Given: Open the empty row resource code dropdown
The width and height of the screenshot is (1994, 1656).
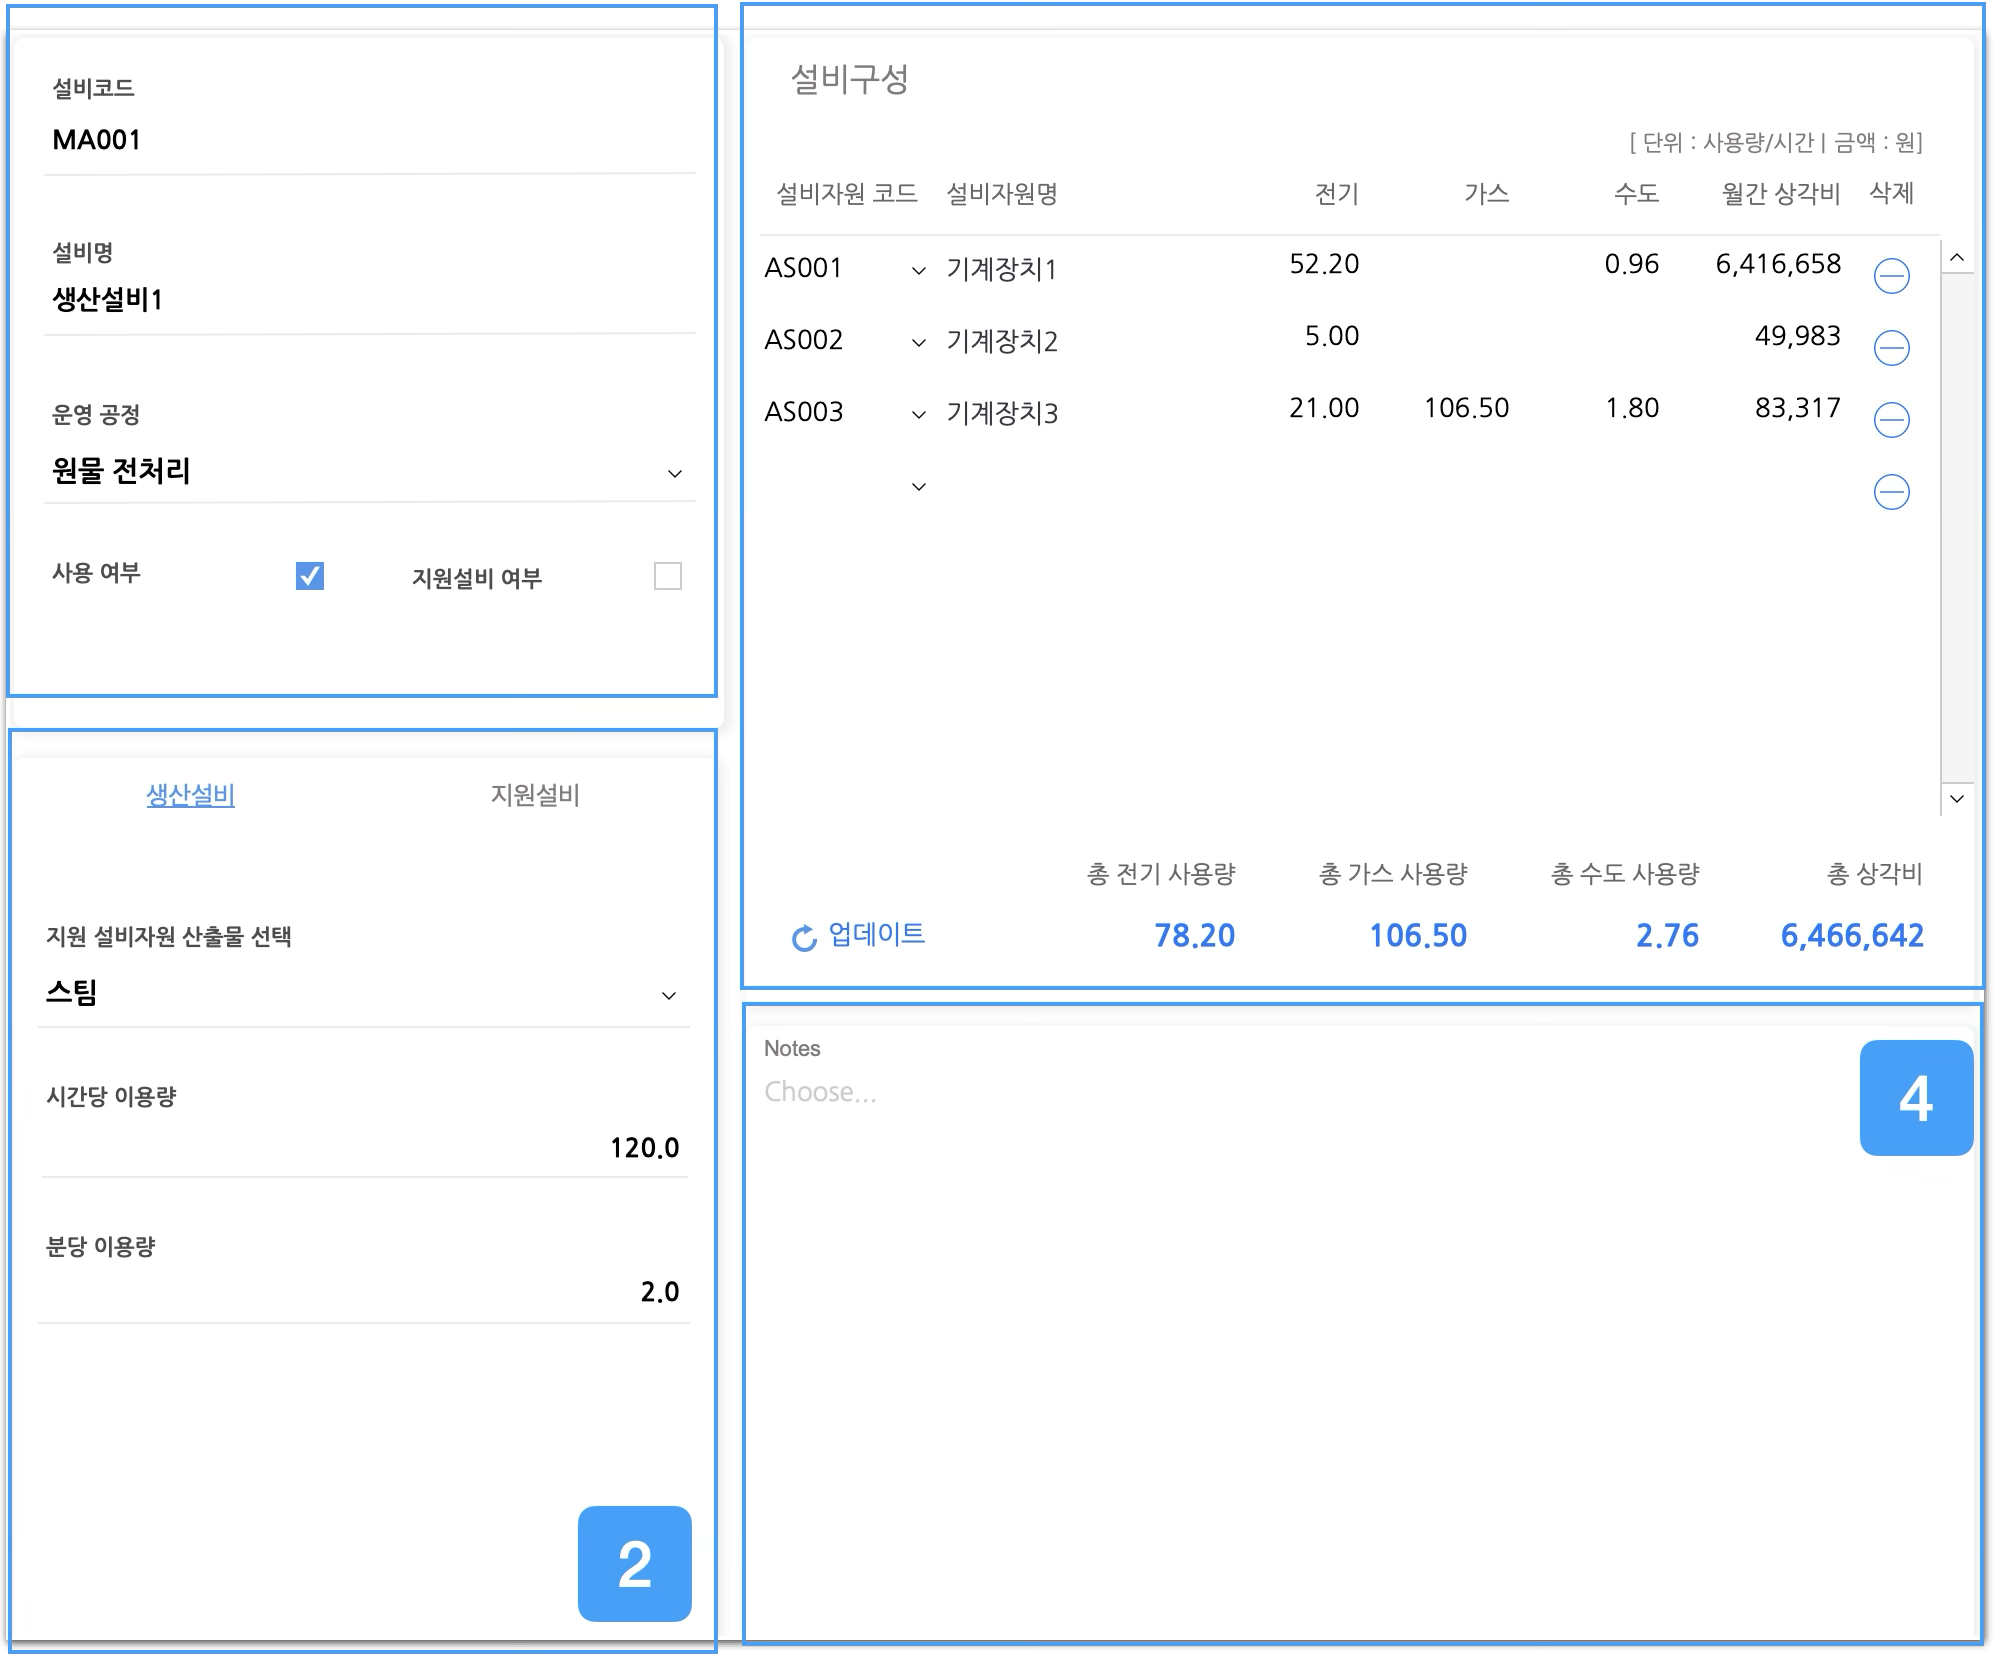Looking at the screenshot, I should (x=918, y=487).
